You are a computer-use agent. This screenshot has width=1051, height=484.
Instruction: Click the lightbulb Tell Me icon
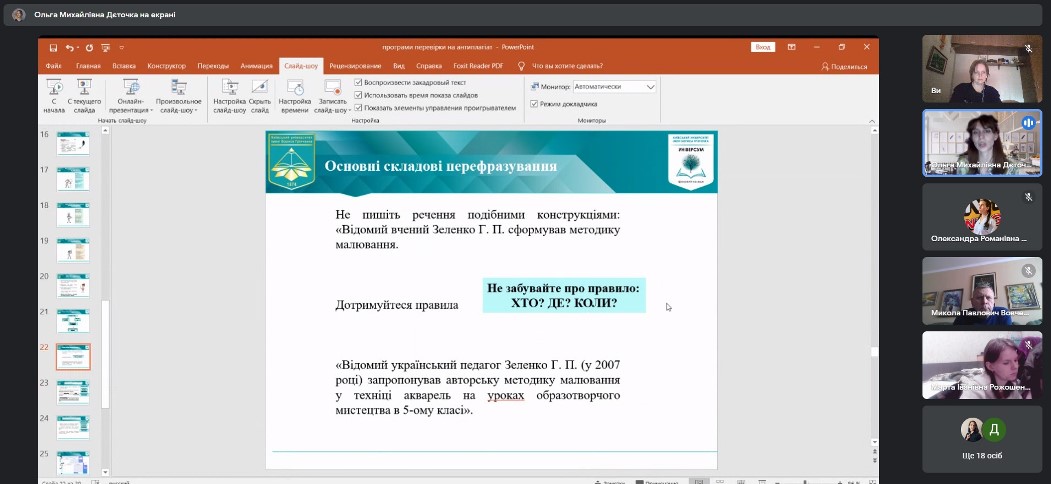(521, 66)
